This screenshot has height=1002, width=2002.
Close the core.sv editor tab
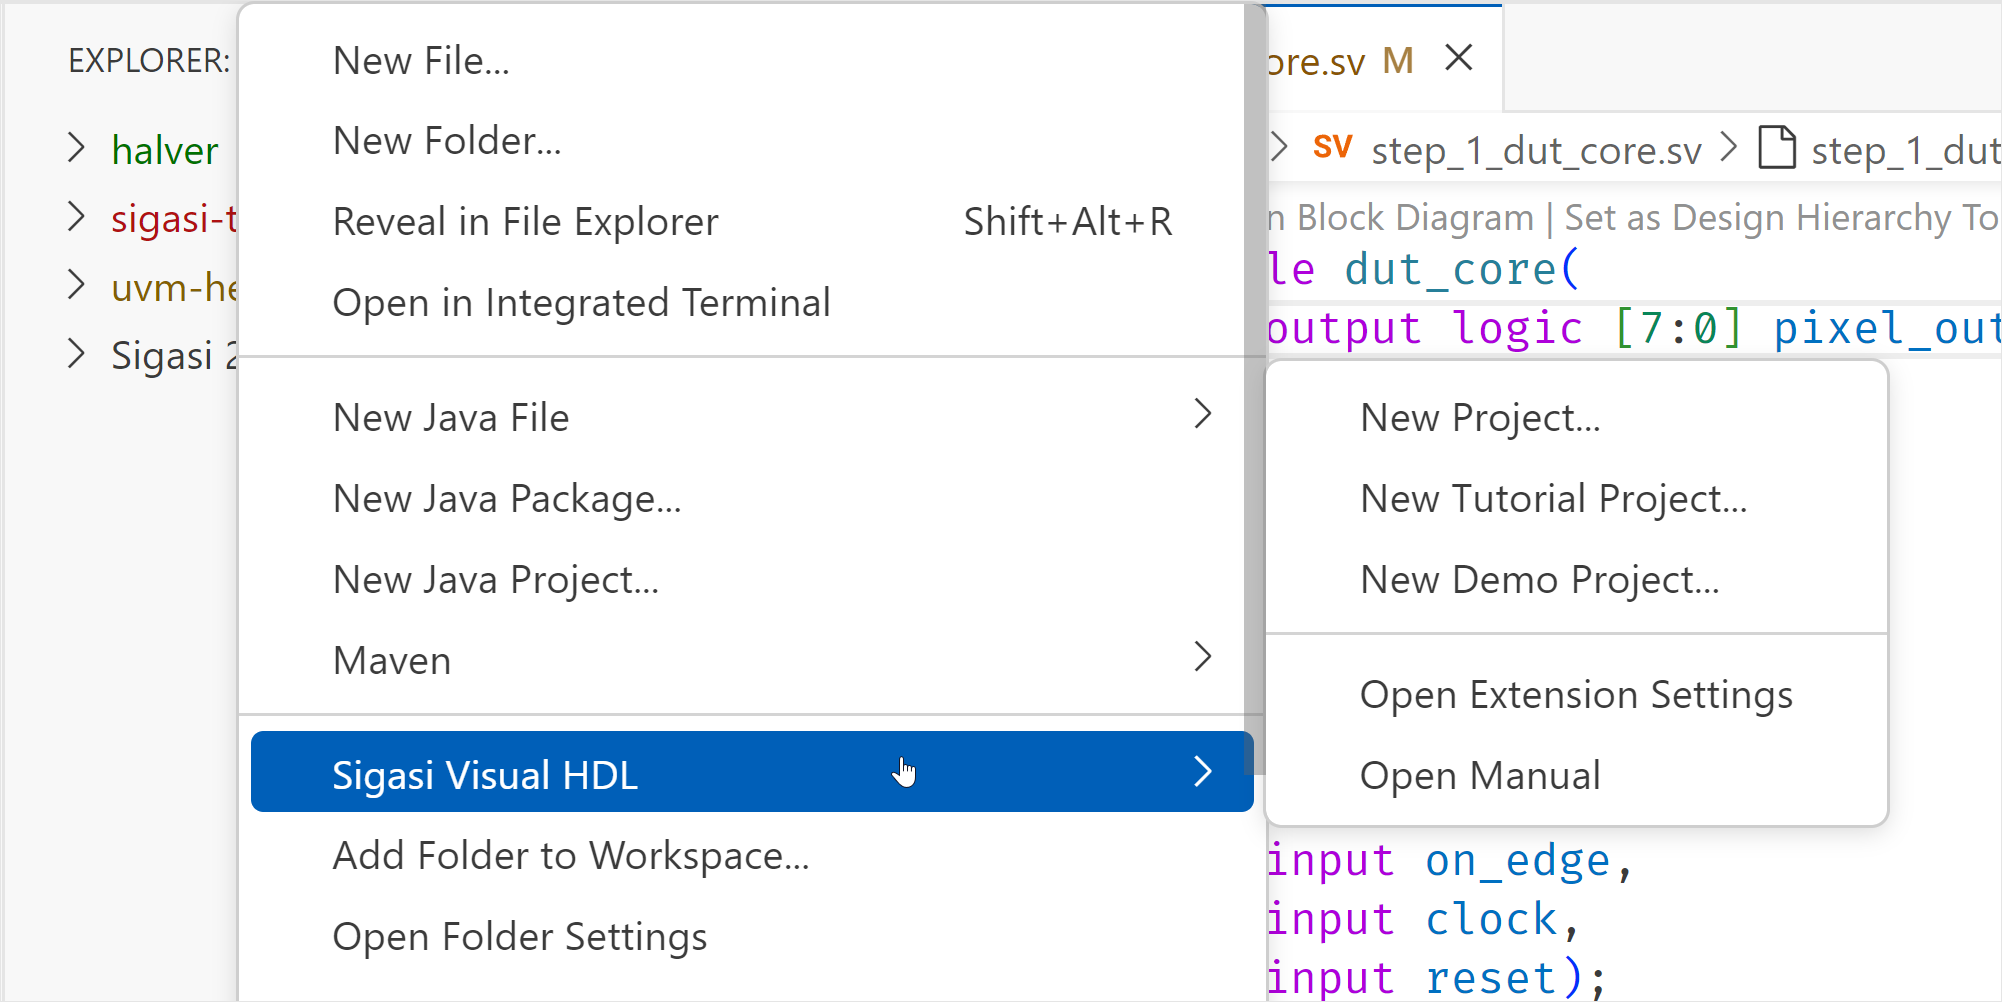pyautogui.click(x=1459, y=58)
